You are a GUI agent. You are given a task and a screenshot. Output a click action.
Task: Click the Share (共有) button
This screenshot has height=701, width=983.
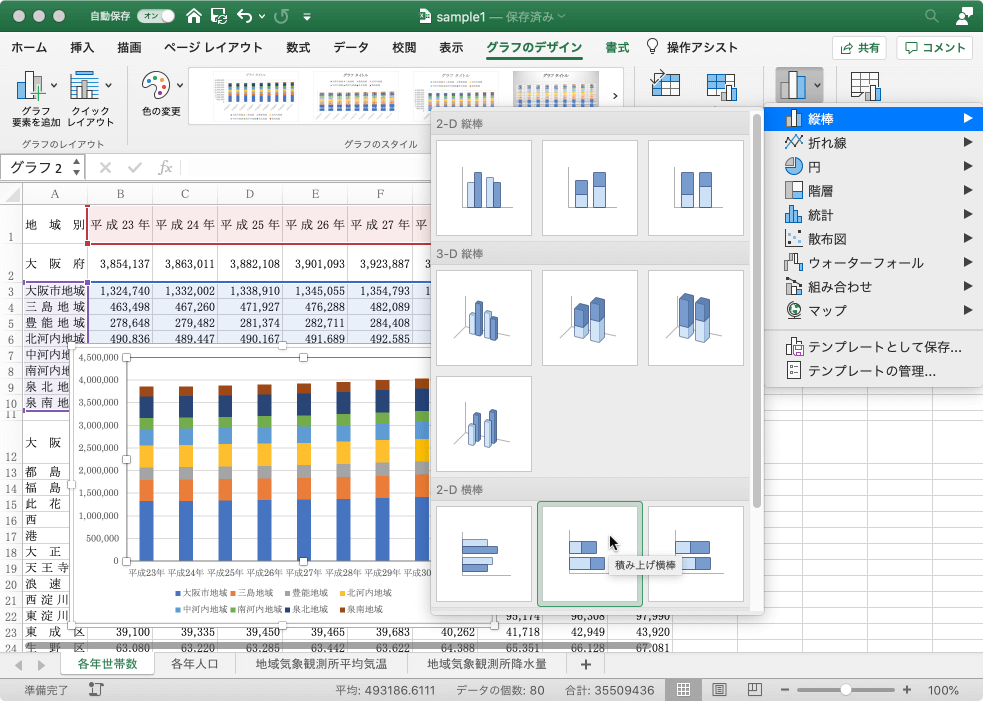[859, 47]
